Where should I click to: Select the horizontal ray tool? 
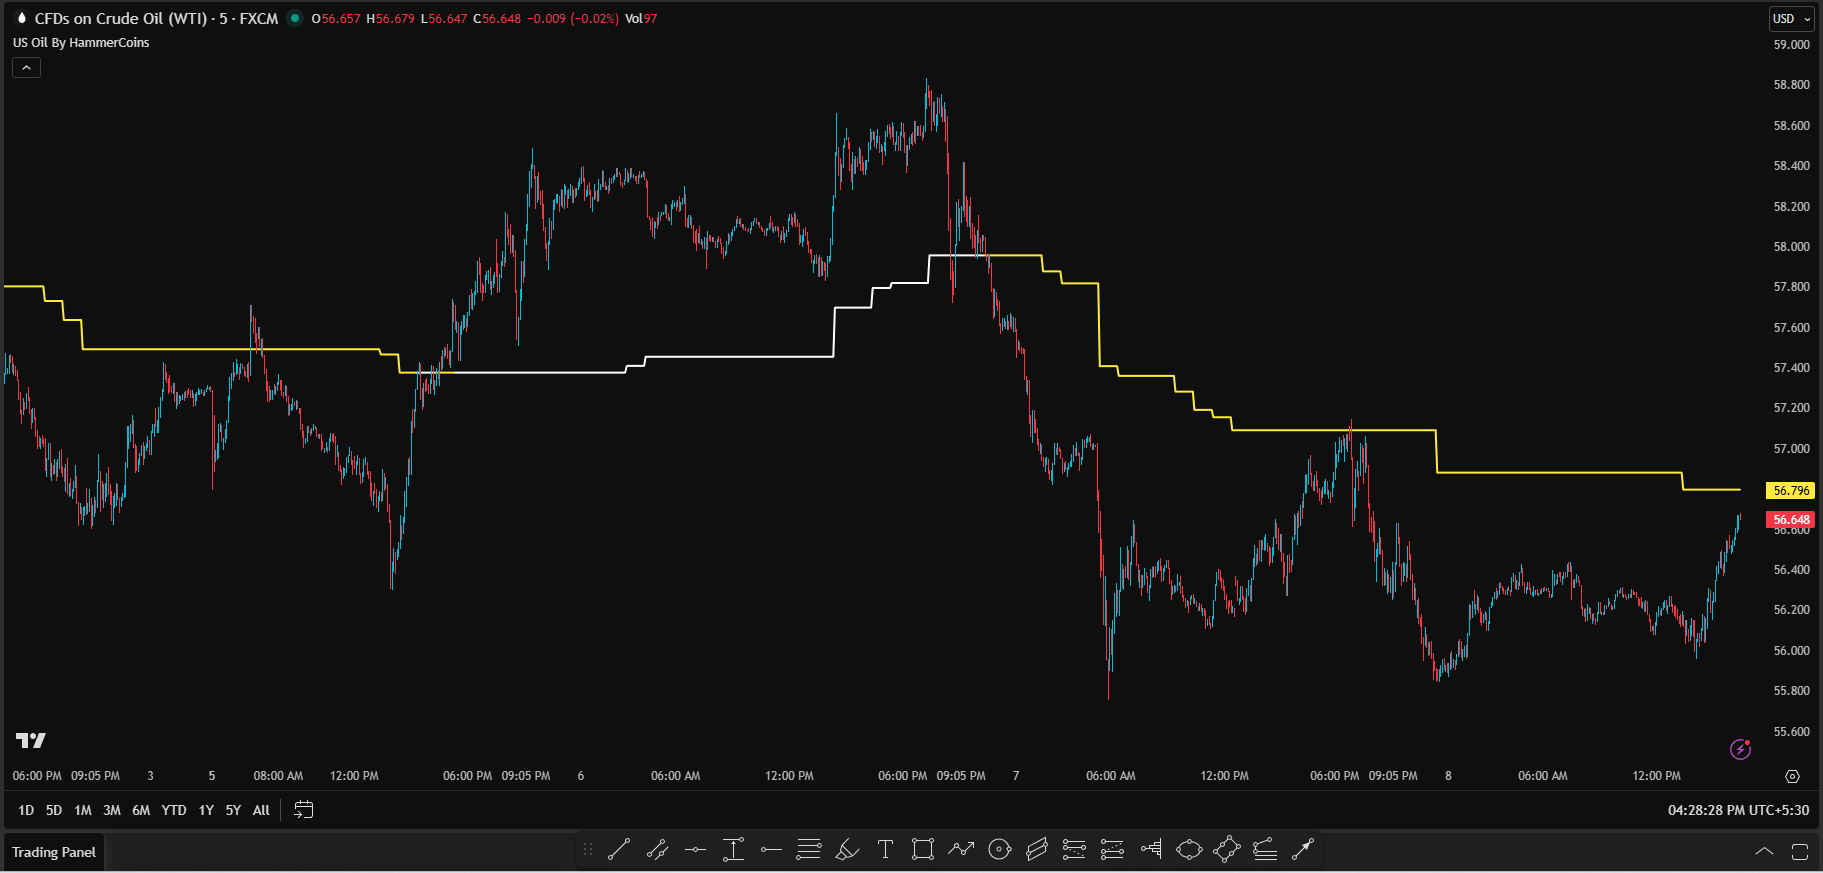[x=771, y=850]
